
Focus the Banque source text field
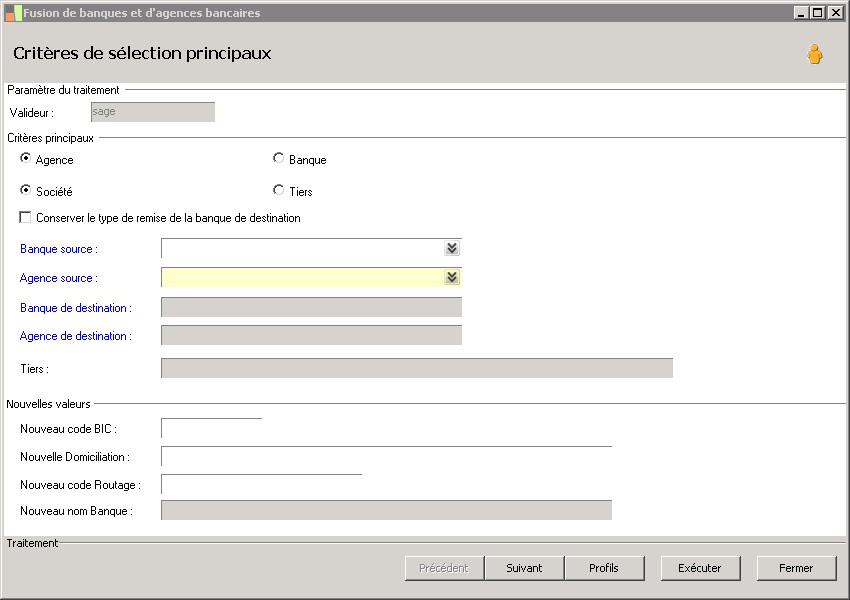coord(302,249)
